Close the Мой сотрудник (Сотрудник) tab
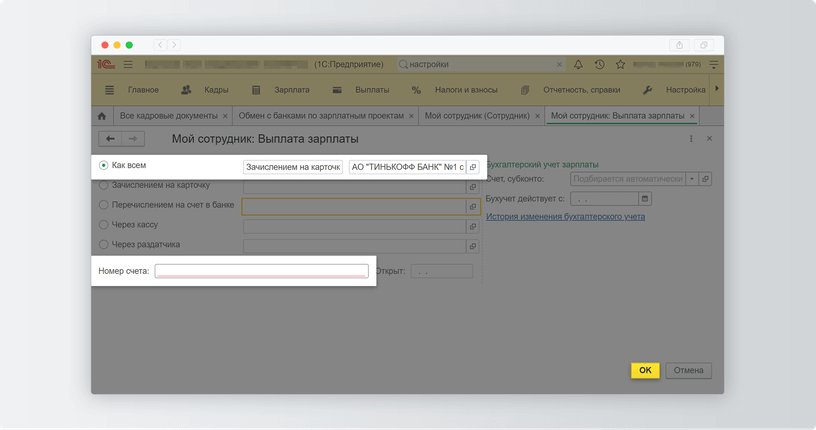Viewport: 816px width, 430px height. tap(537, 116)
